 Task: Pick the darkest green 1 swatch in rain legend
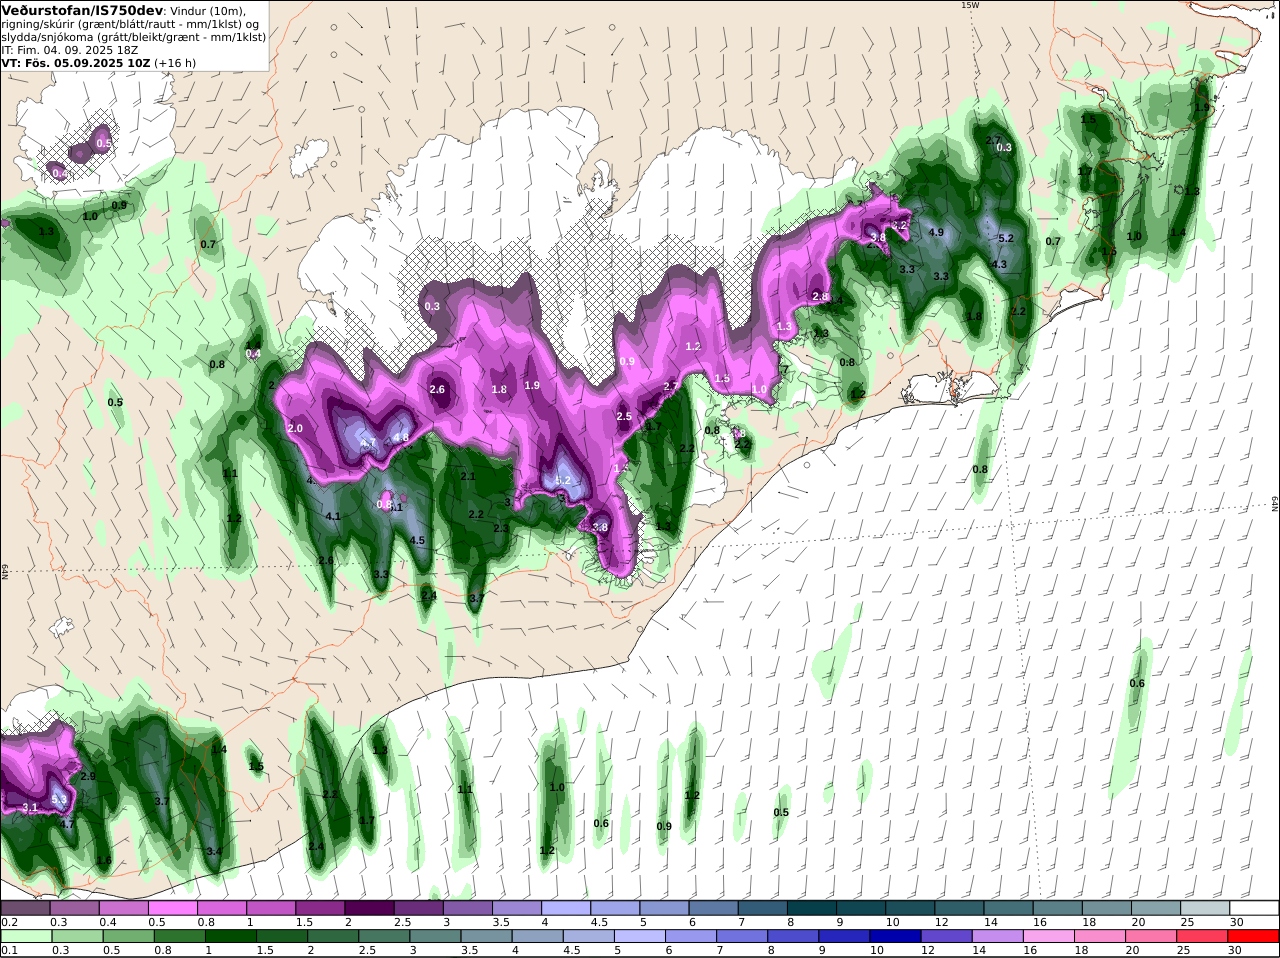coord(230,936)
